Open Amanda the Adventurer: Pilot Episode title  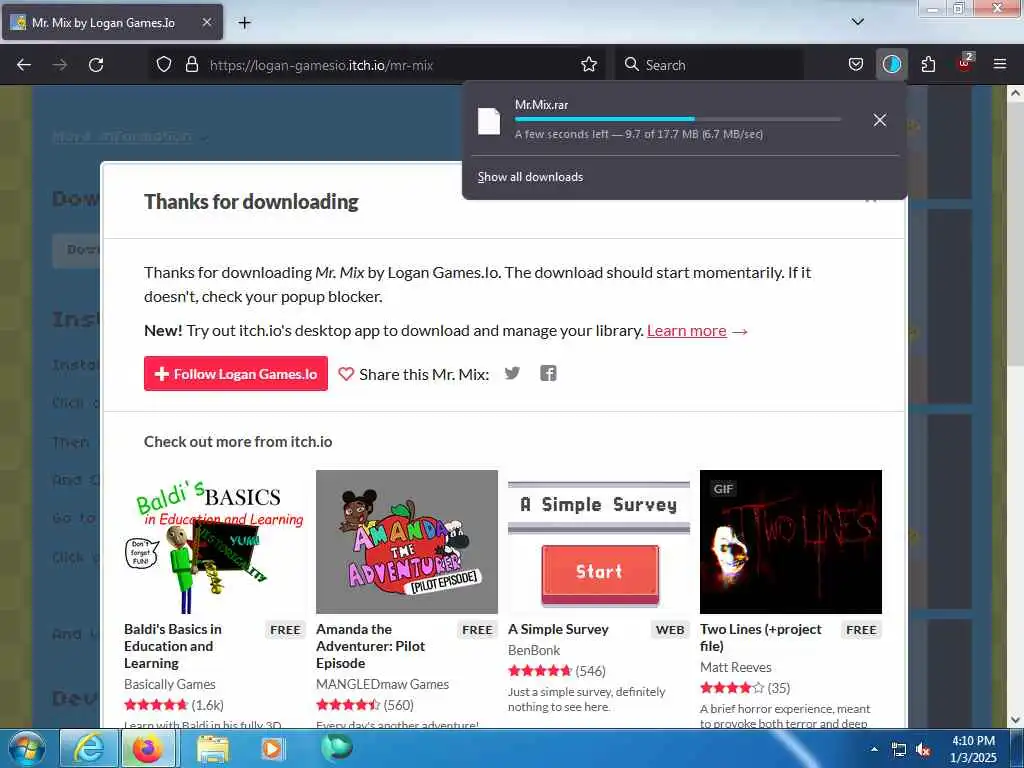pyautogui.click(x=370, y=646)
